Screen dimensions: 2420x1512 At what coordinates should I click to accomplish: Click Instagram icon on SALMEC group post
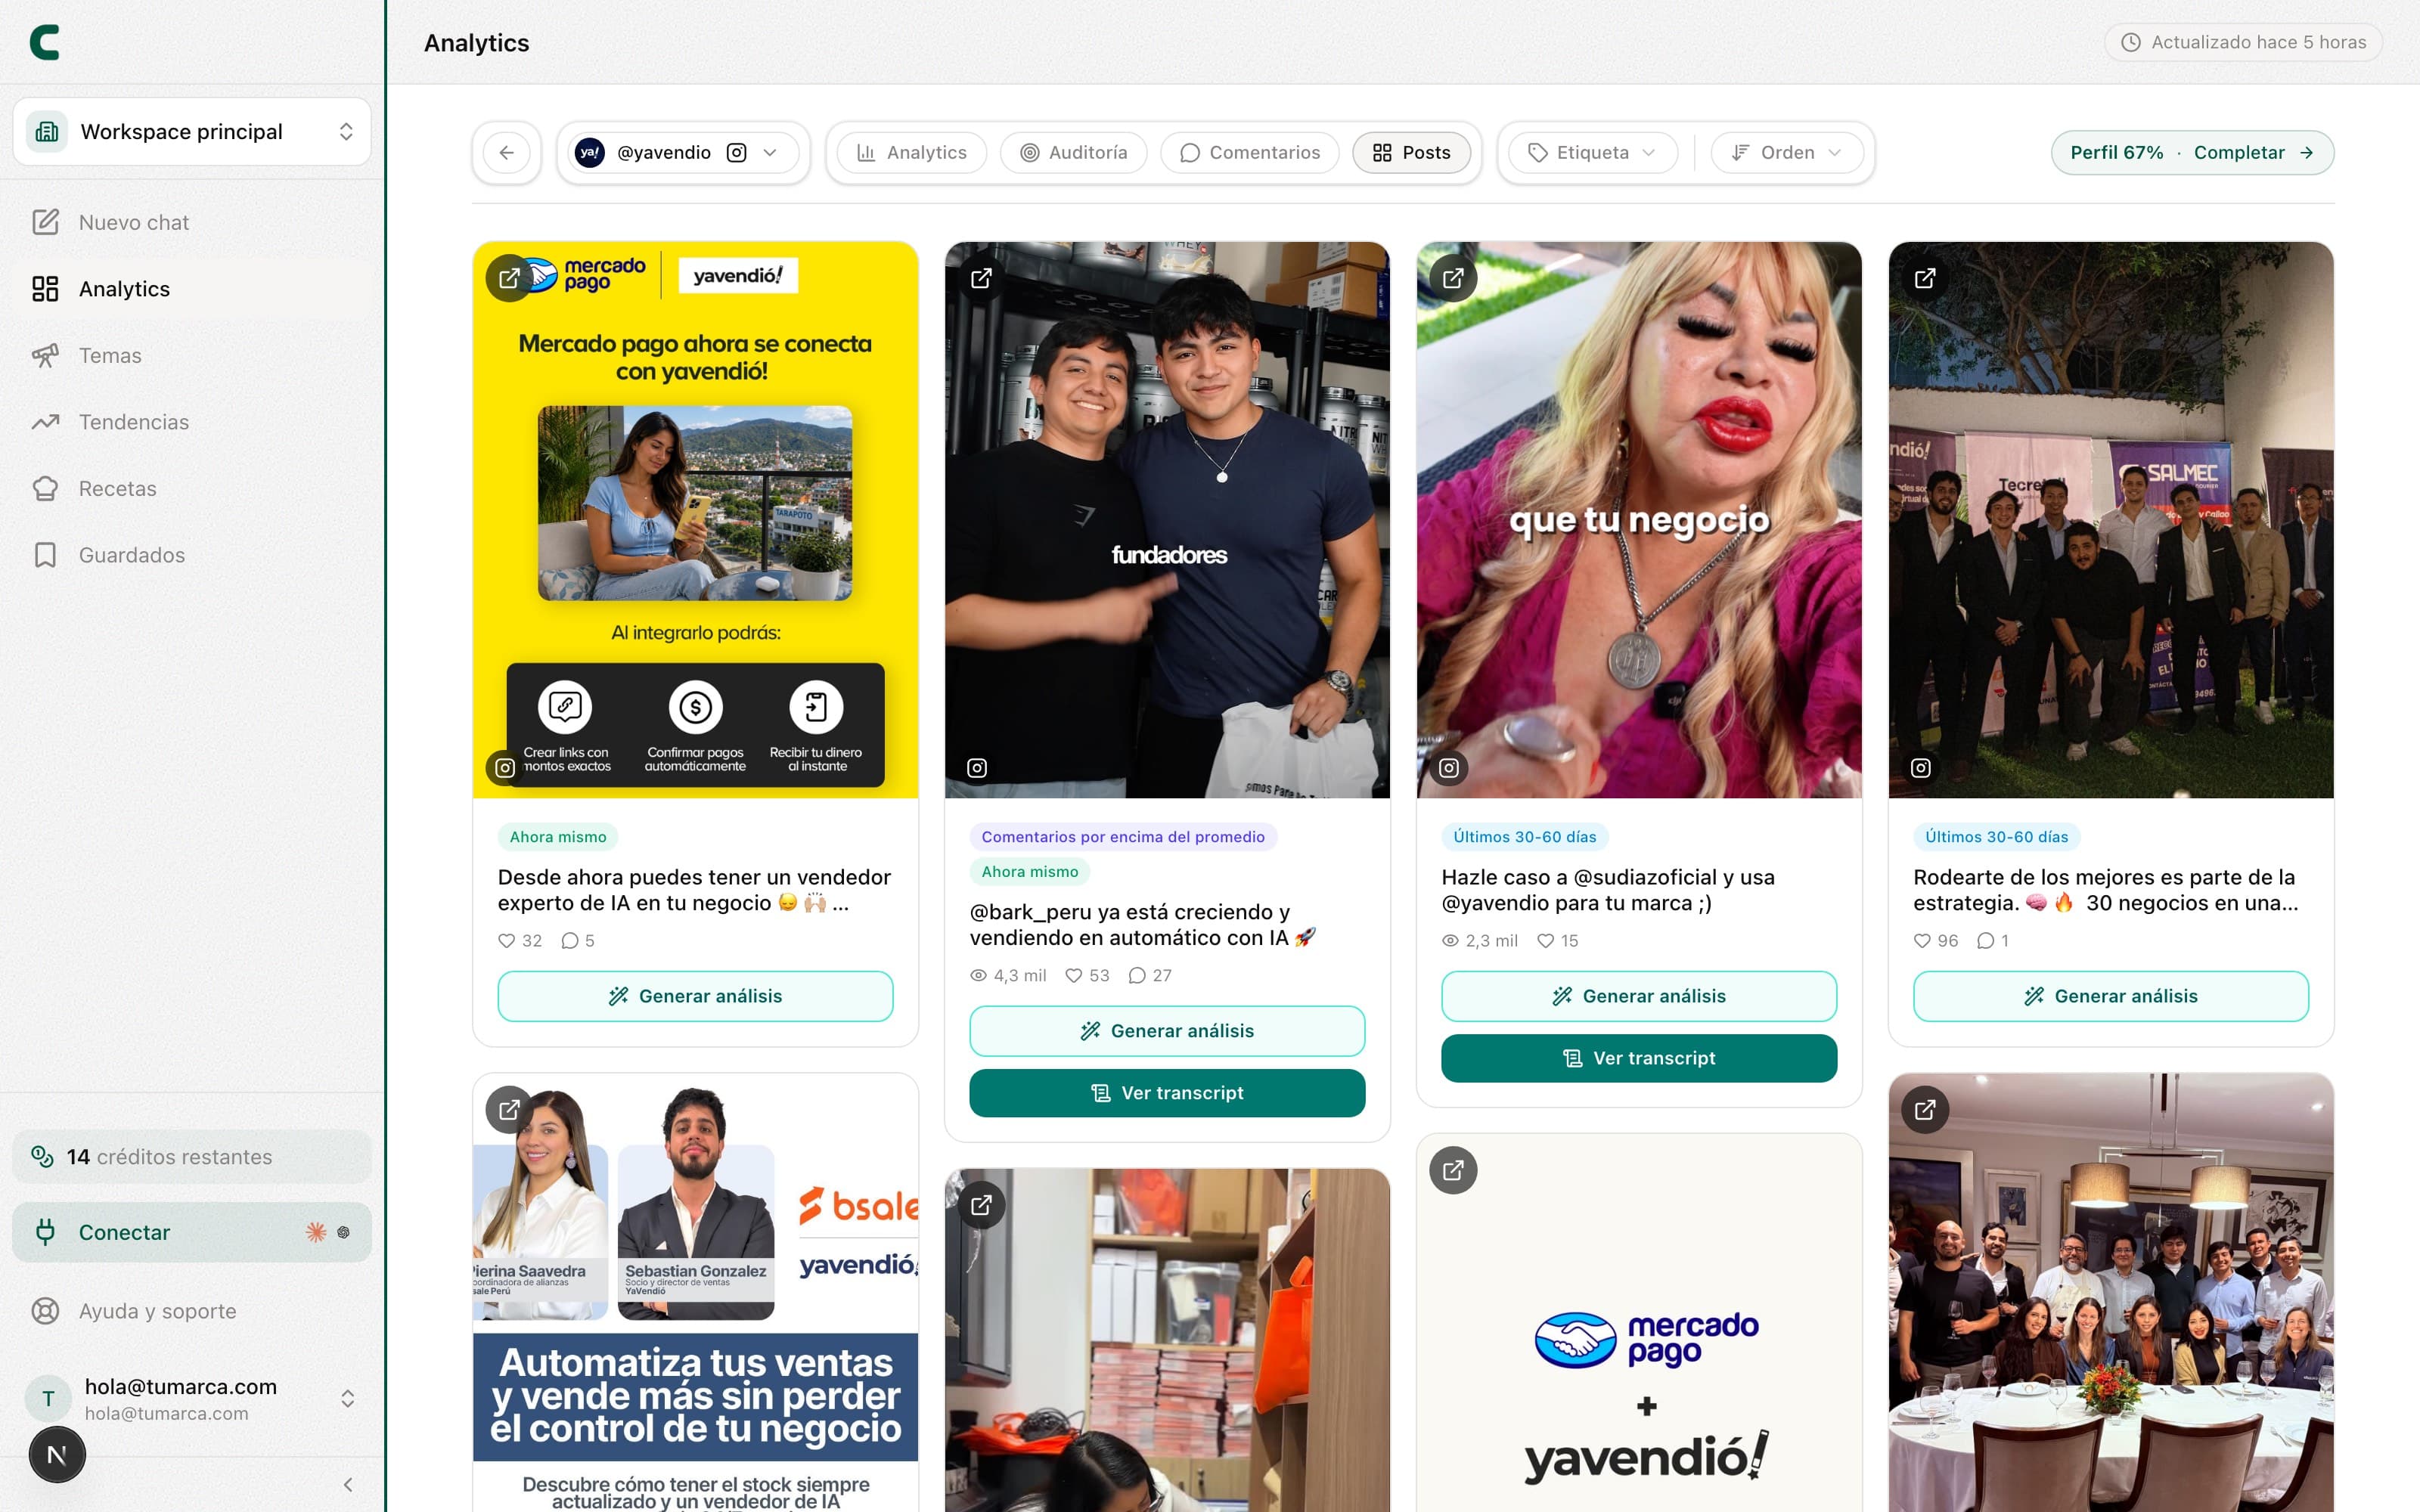[x=1921, y=768]
